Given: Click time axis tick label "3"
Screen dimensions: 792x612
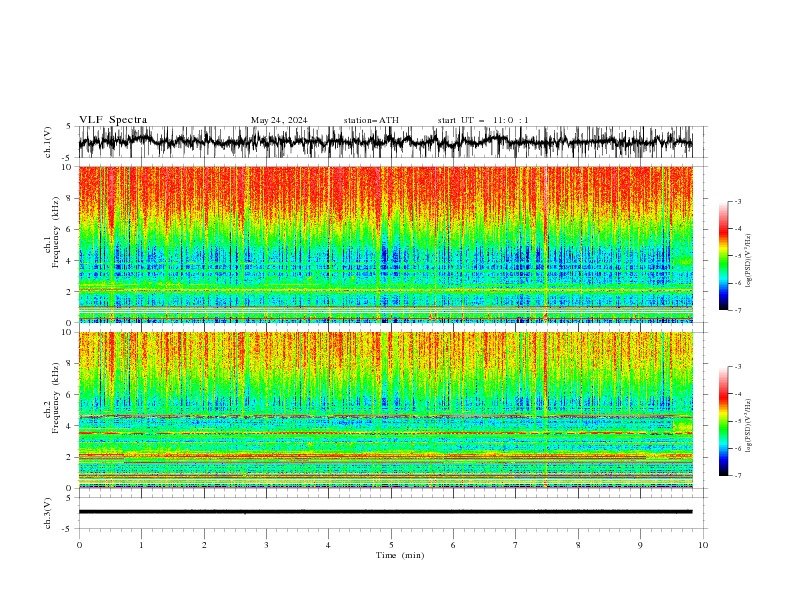Looking at the screenshot, I should click(x=266, y=545).
